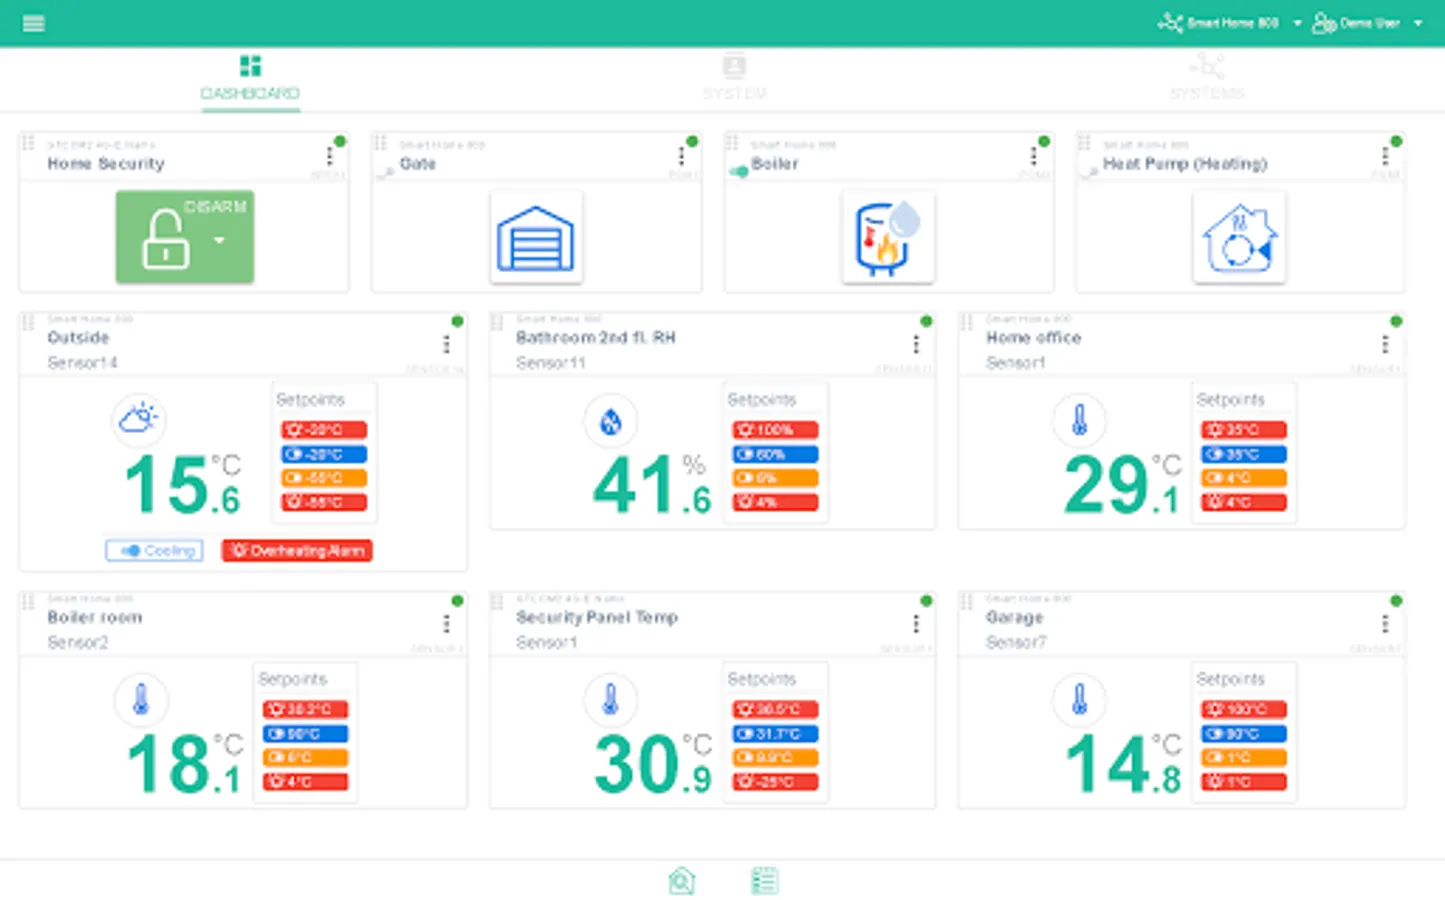Toggle the Cooling switch on Outside card
1445x900 pixels.
pyautogui.click(x=154, y=550)
